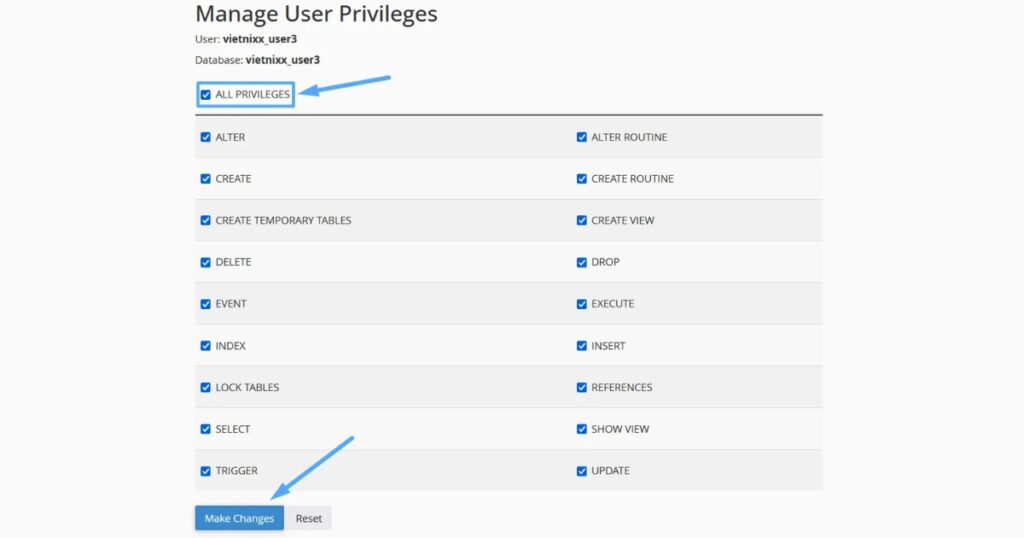The width and height of the screenshot is (1024, 538).
Task: Click the Manage User Privileges heading
Action: (316, 14)
